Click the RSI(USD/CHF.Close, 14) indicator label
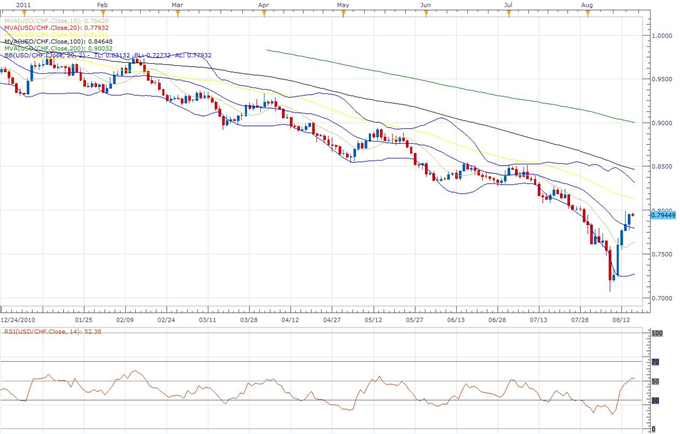This screenshot has height=434, width=680. click(x=53, y=332)
